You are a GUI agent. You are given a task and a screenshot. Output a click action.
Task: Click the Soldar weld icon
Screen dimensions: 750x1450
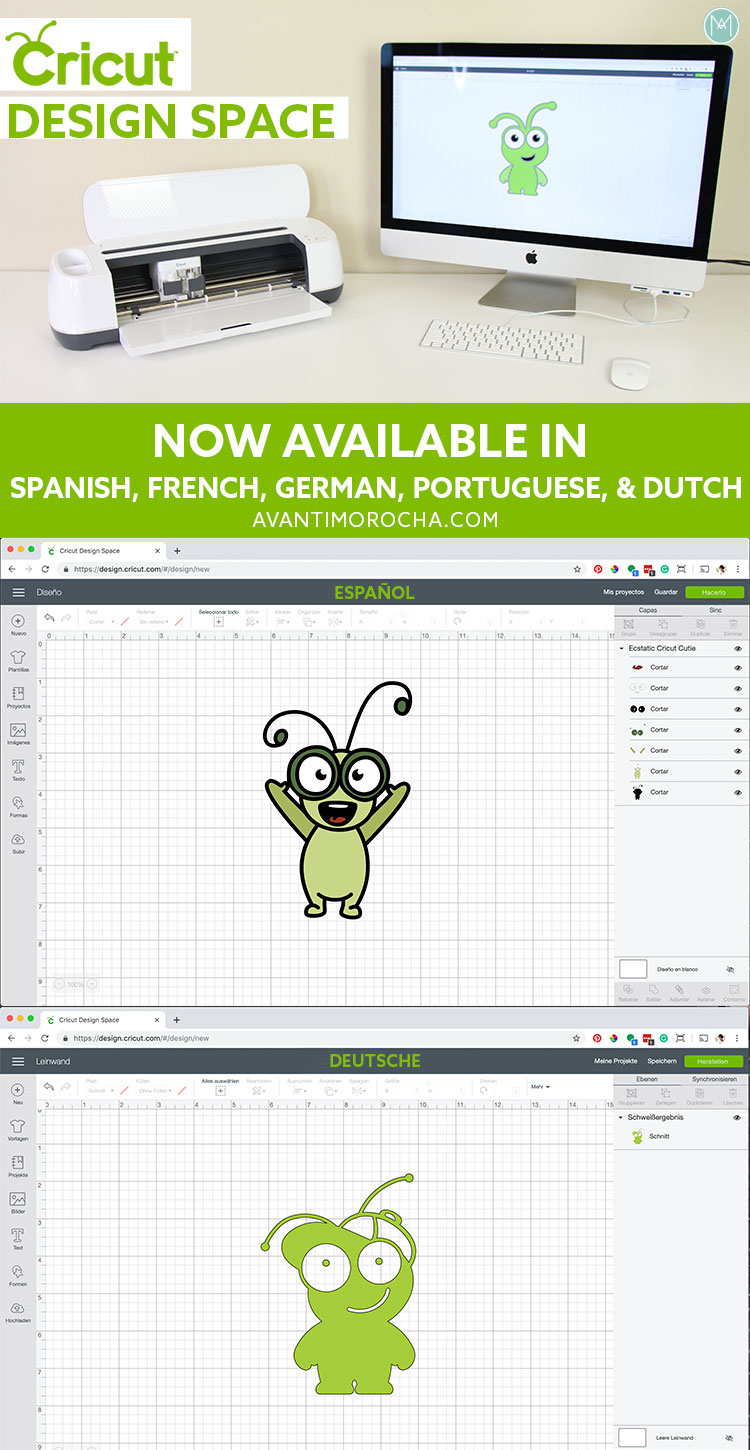coord(653,992)
